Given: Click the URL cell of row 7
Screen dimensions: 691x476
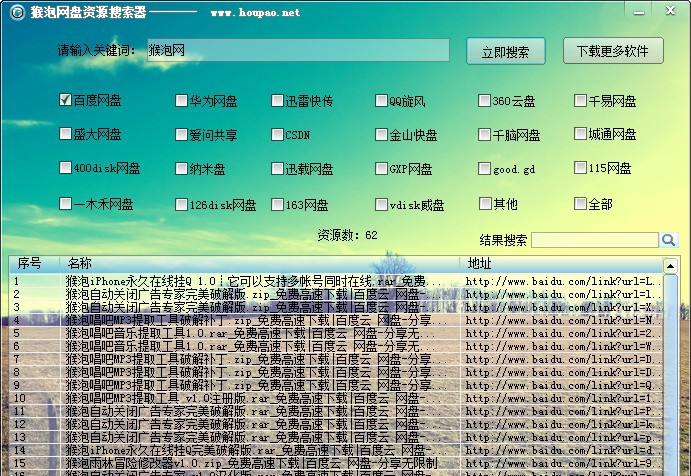Looking at the screenshot, I should coord(563,359).
